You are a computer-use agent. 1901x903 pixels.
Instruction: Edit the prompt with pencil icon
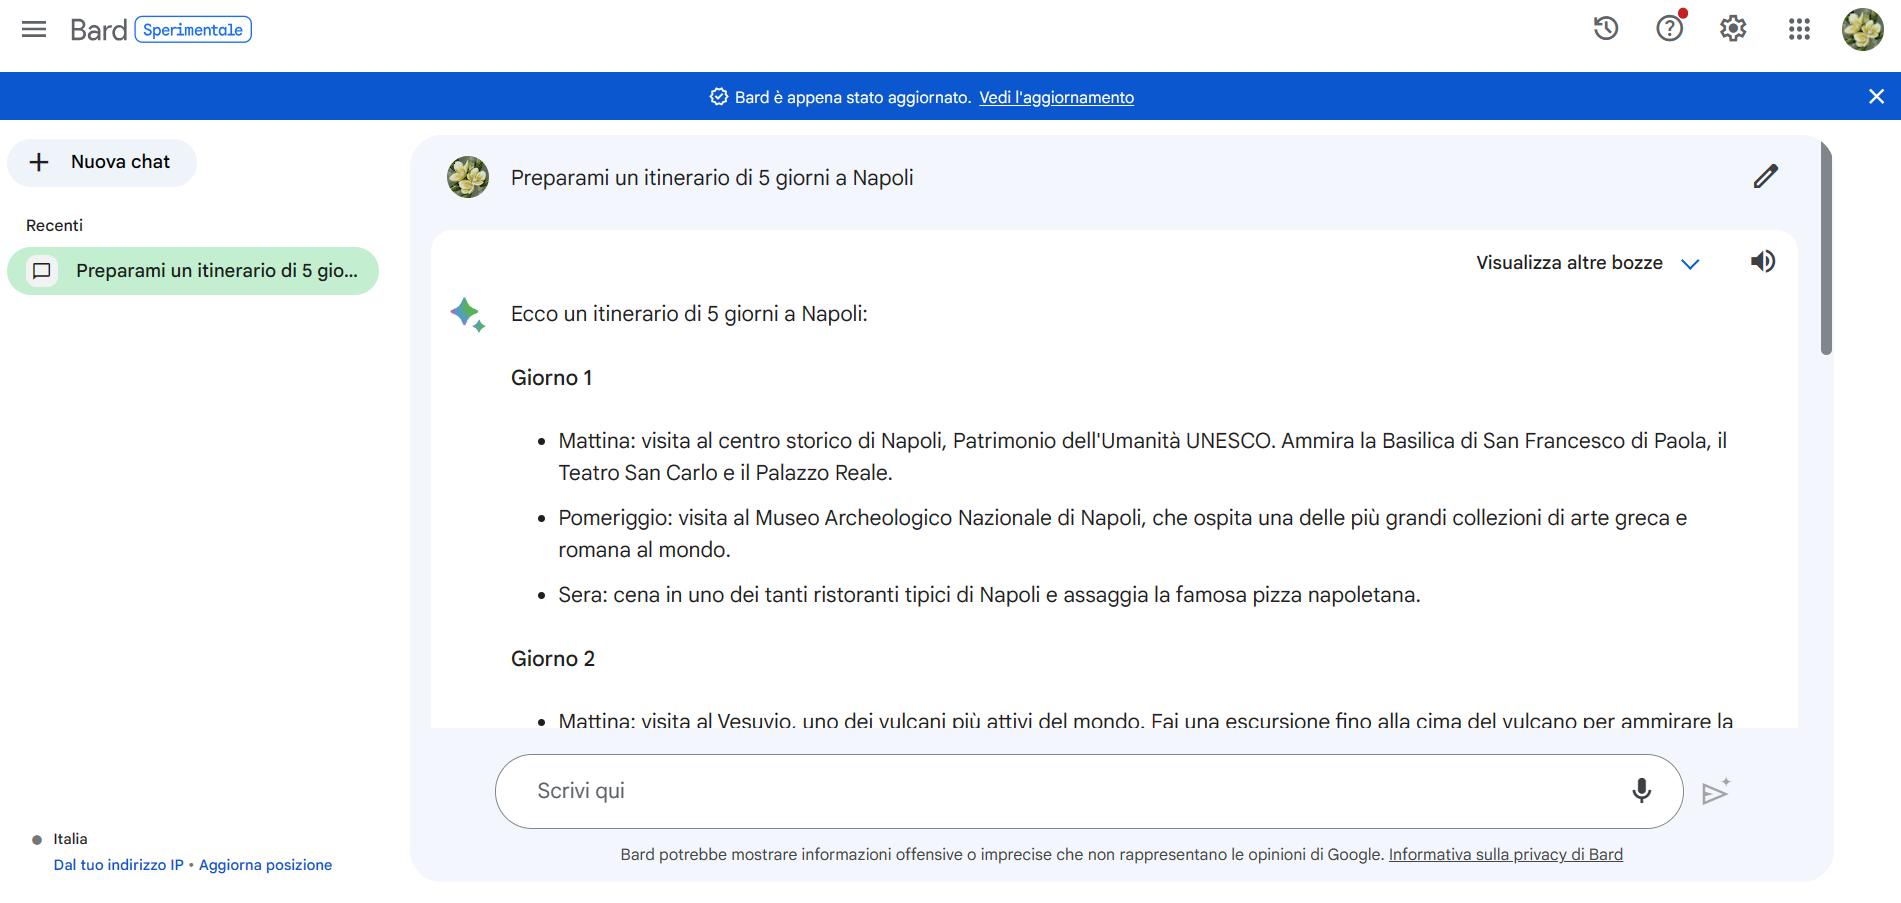[x=1766, y=177]
